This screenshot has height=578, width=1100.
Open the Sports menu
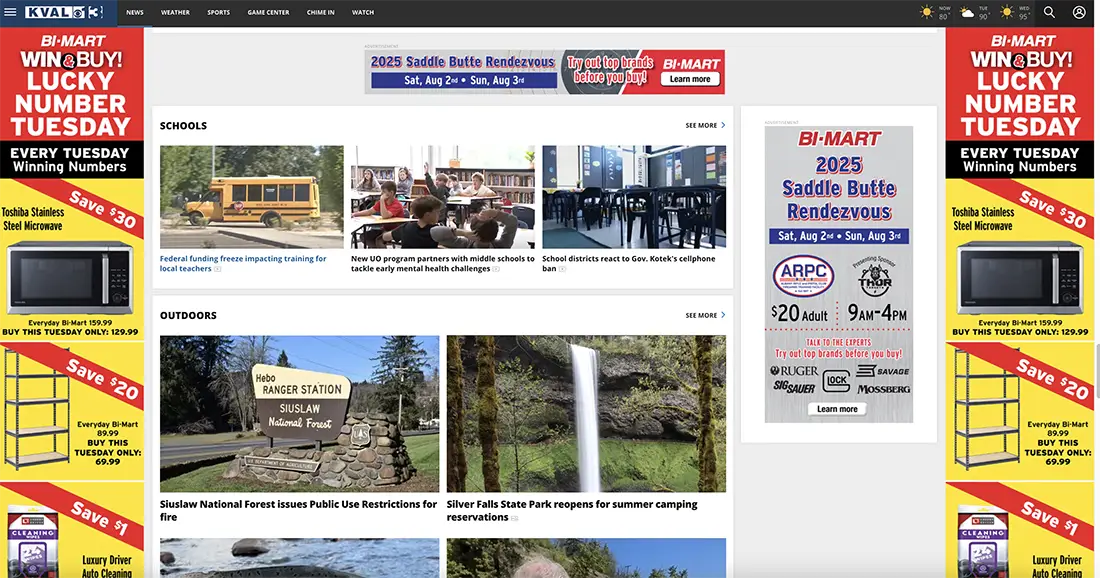pyautogui.click(x=218, y=13)
